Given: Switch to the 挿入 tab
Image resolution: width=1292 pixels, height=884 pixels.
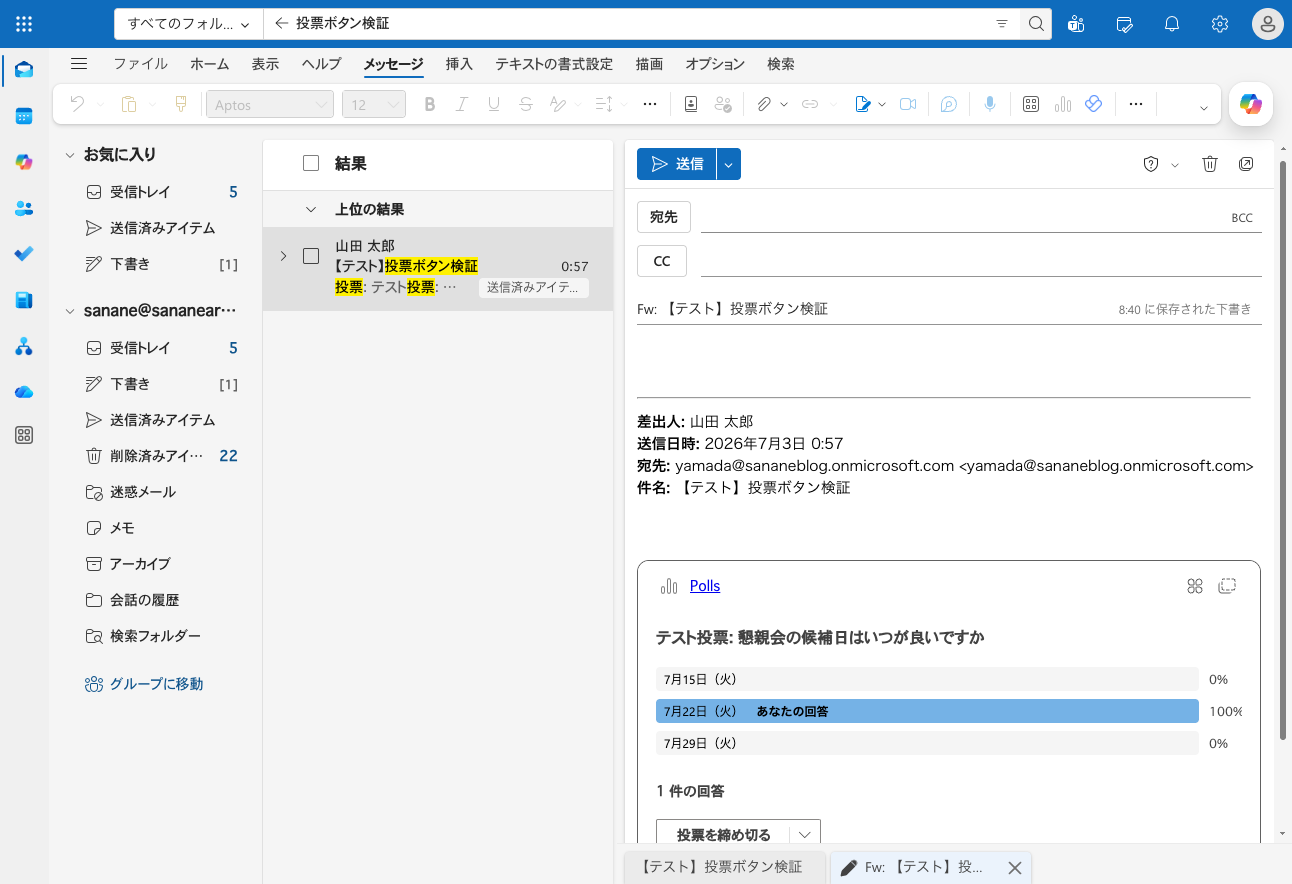Looking at the screenshot, I should [459, 64].
